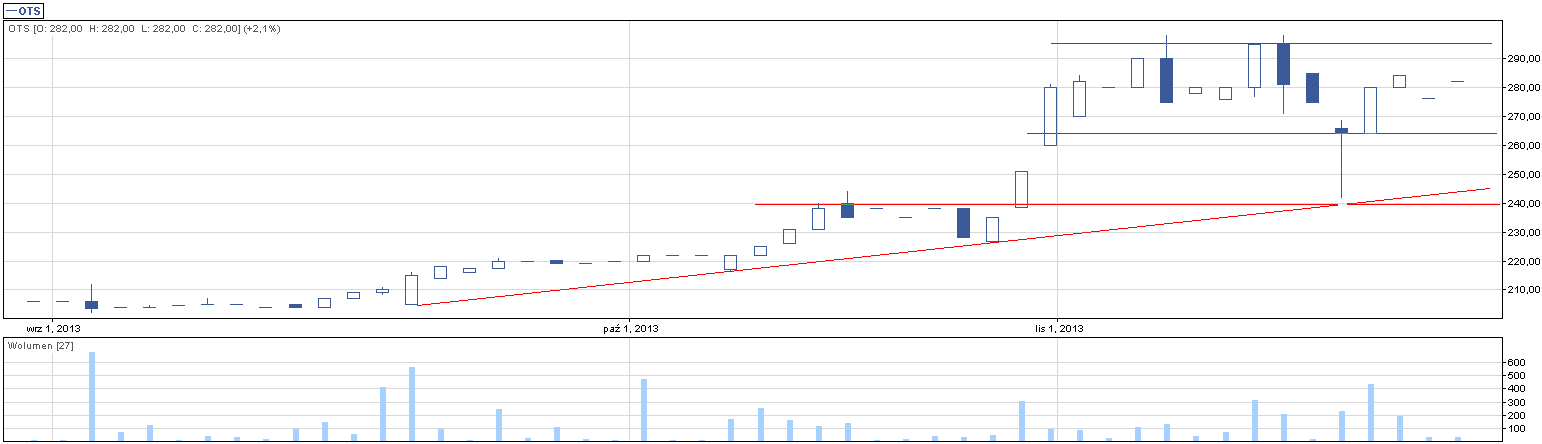Click the 'paź 1, 2013' date label
The image size is (1542, 444).
pyautogui.click(x=631, y=327)
